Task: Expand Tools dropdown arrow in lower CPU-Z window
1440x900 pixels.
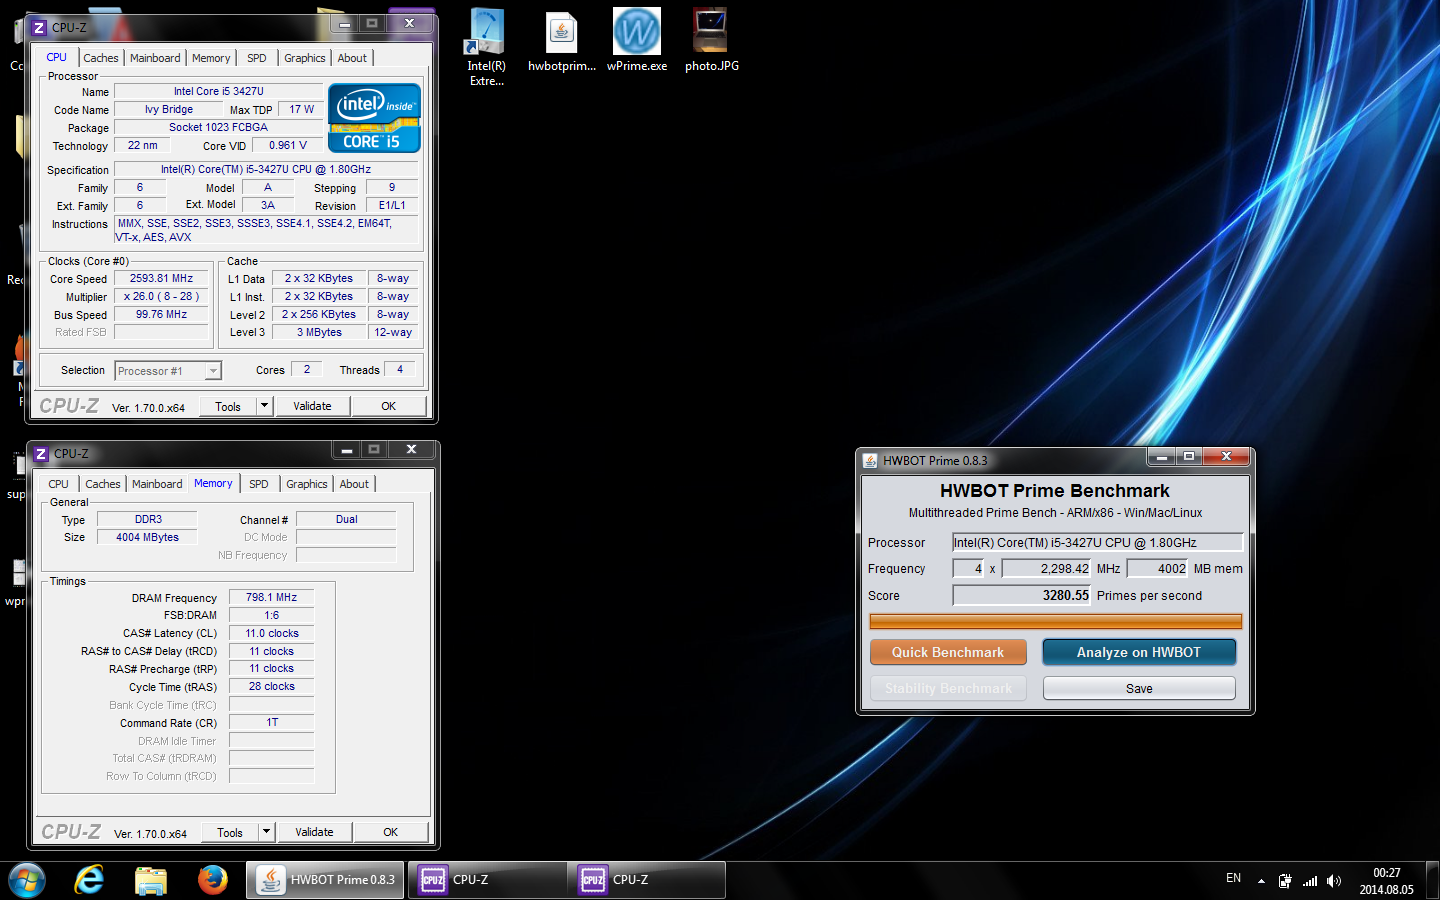Action: pos(267,832)
